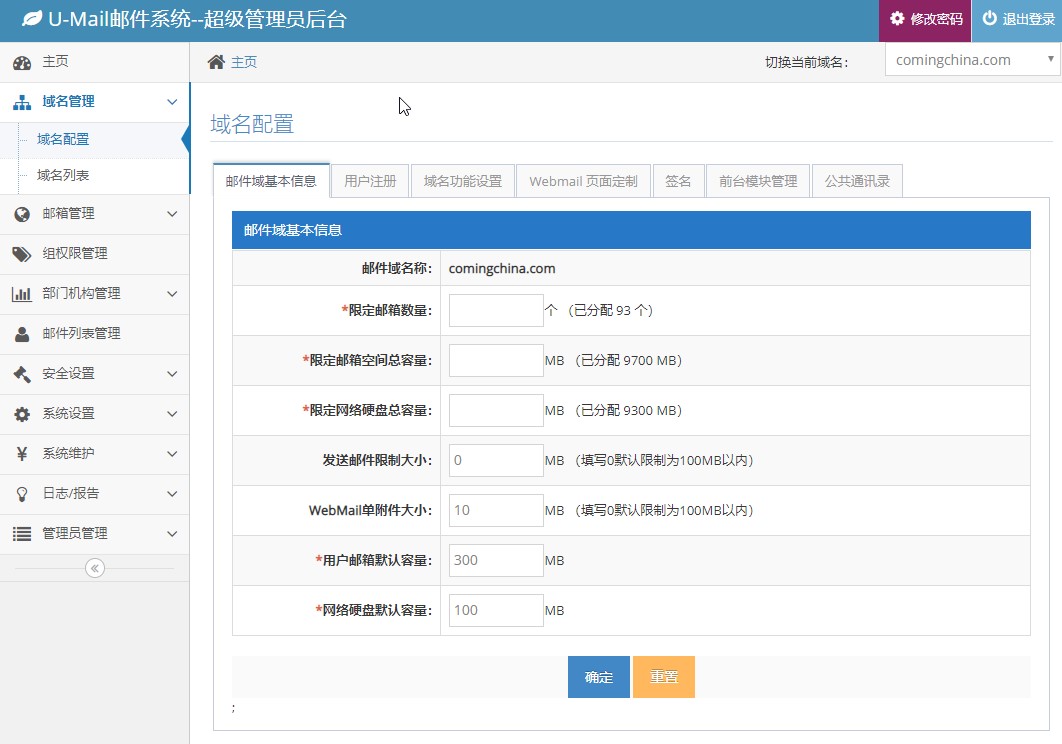Open the 主页 breadcrumb link

coord(244,62)
